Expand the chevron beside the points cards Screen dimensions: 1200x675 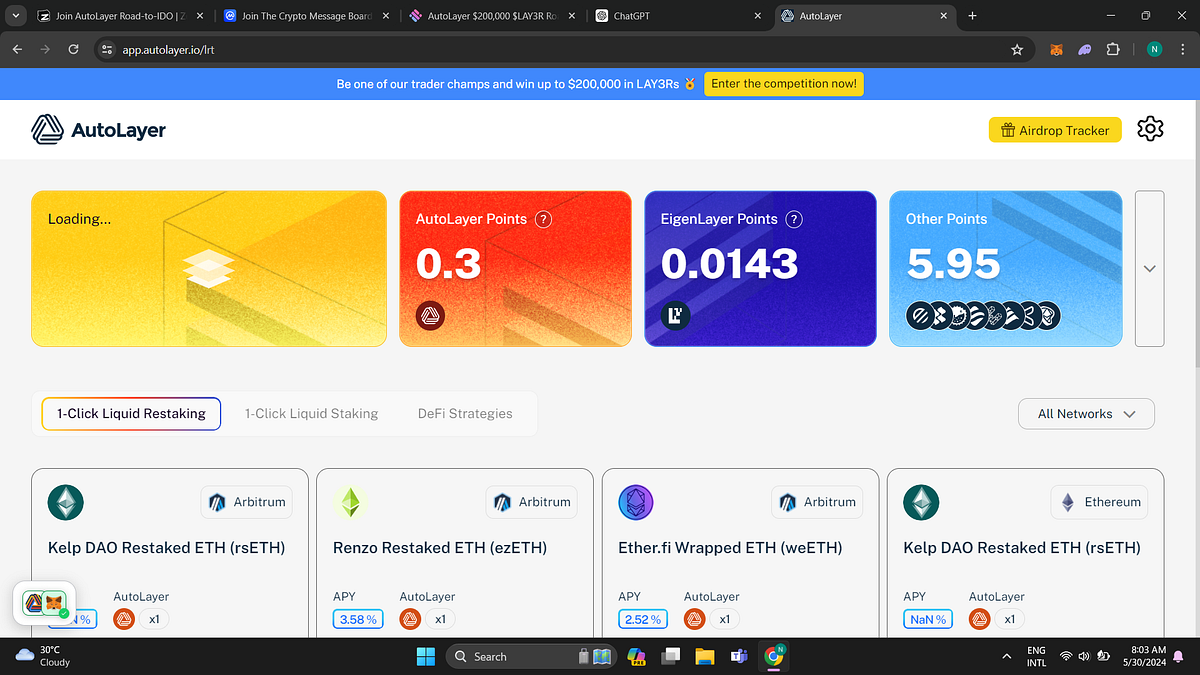[x=1149, y=268]
